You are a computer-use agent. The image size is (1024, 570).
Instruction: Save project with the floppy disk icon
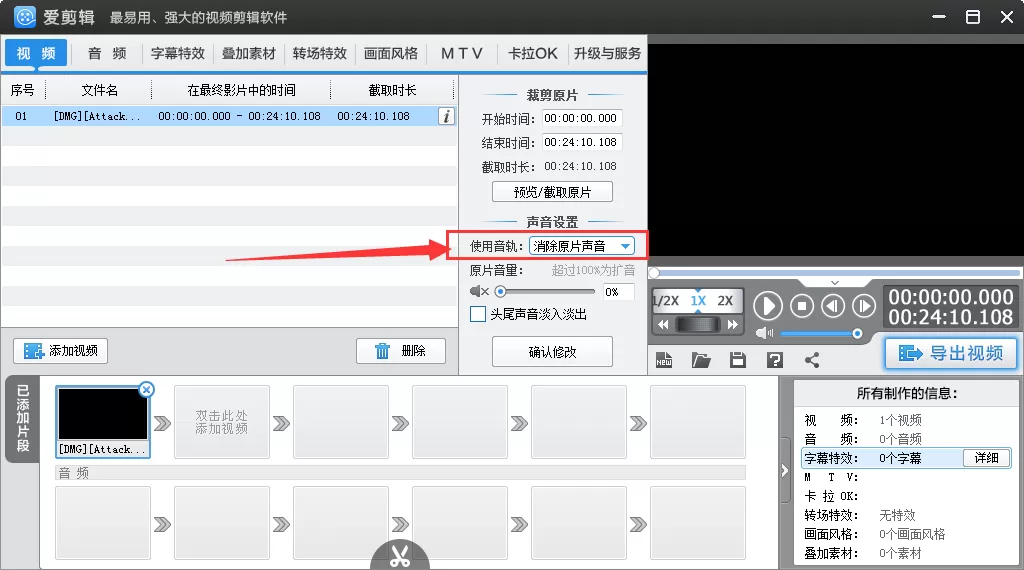click(738, 360)
